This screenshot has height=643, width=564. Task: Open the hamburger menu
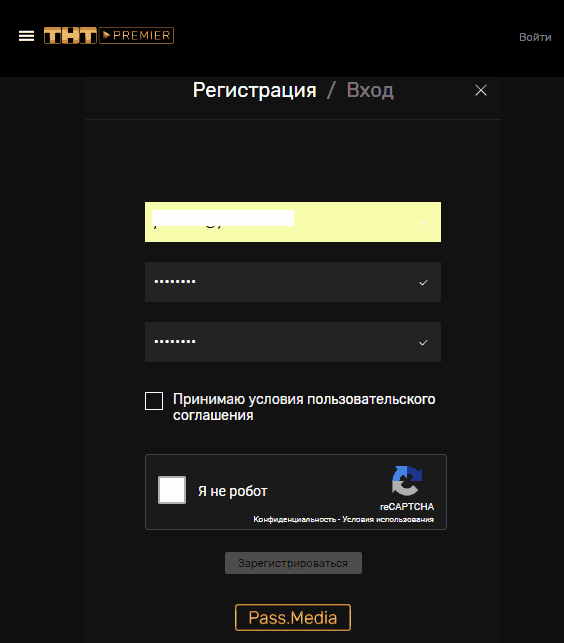pyautogui.click(x=26, y=36)
